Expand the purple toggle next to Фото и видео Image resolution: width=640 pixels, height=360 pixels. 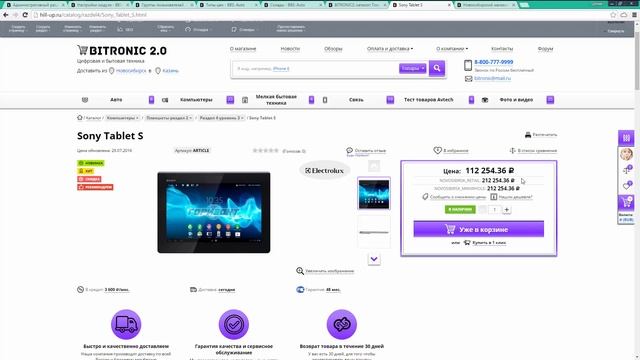coord(550,100)
